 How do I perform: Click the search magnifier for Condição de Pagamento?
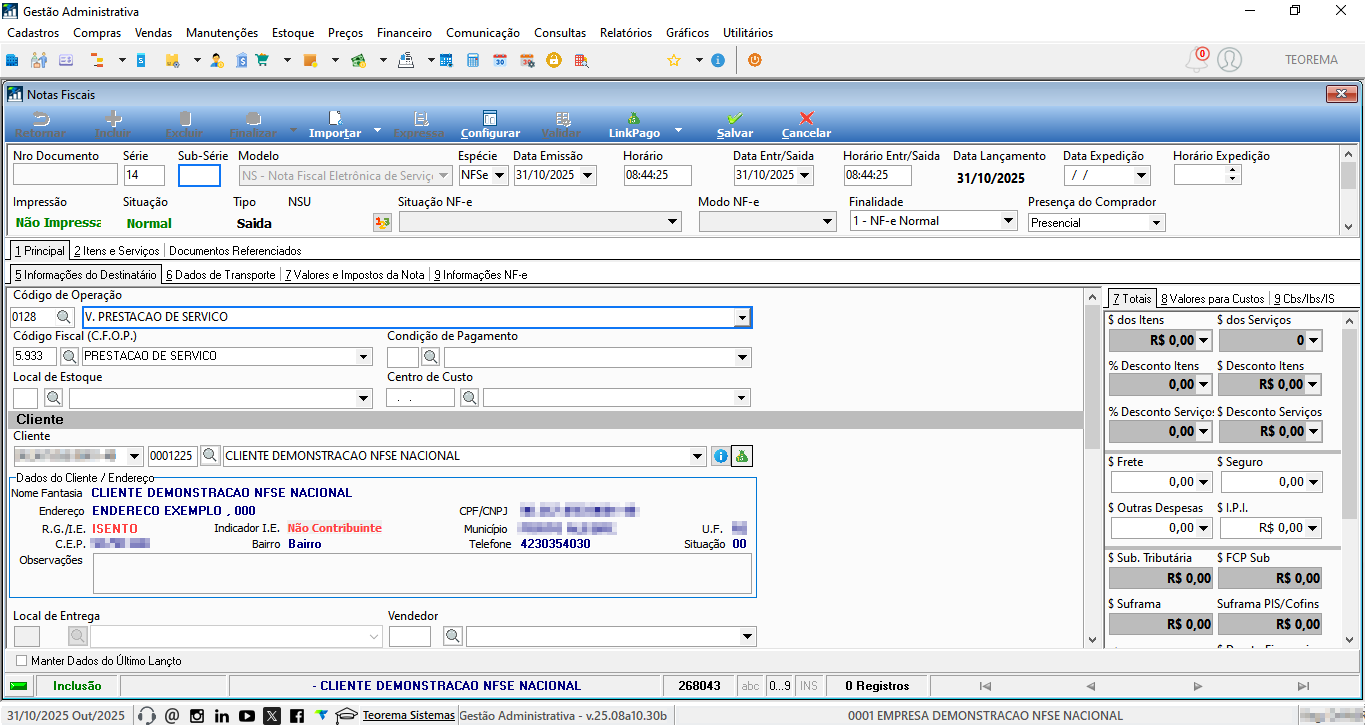[430, 356]
